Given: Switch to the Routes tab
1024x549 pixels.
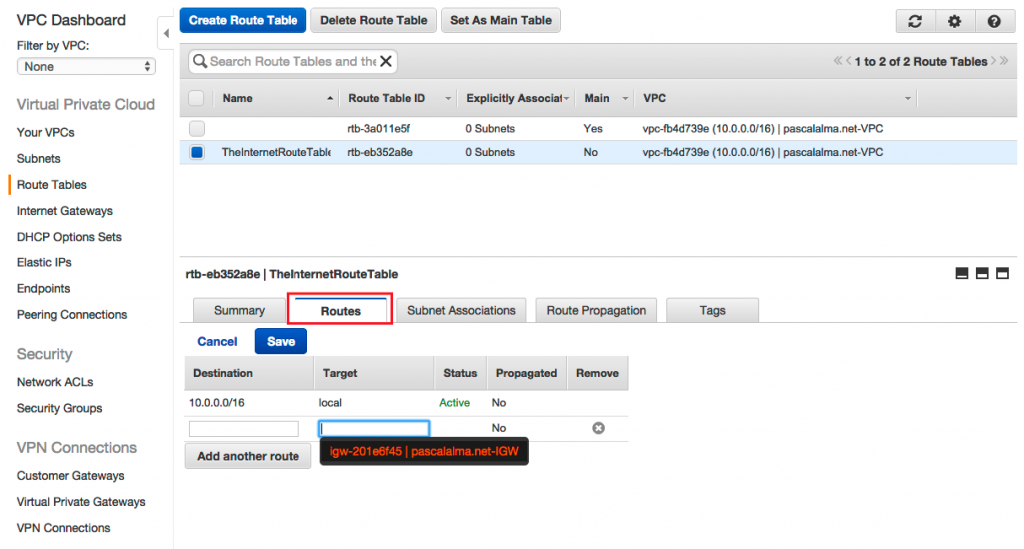Looking at the screenshot, I should [340, 311].
